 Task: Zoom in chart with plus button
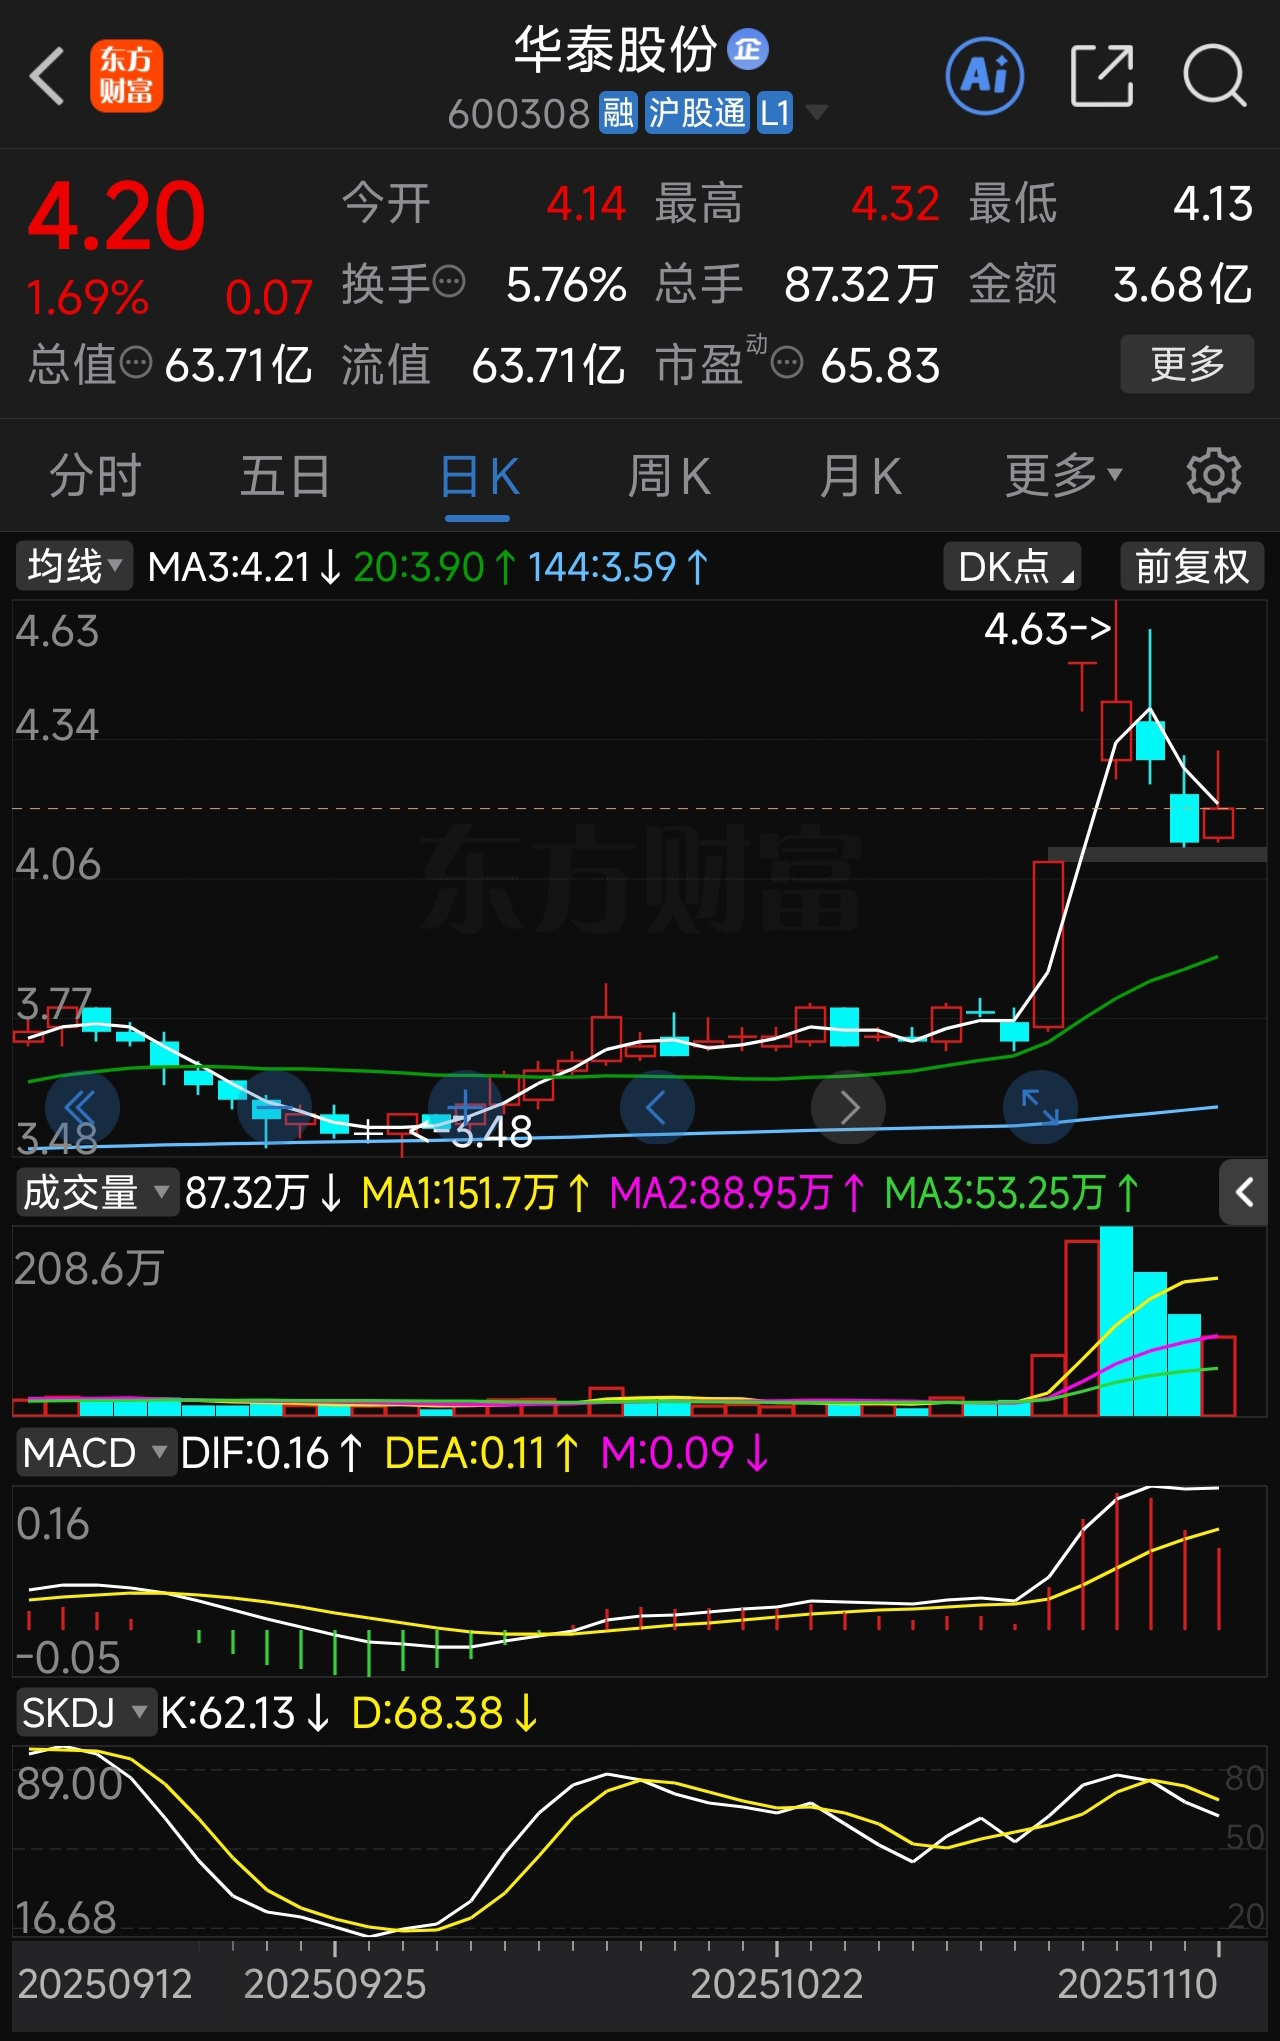coord(465,1107)
